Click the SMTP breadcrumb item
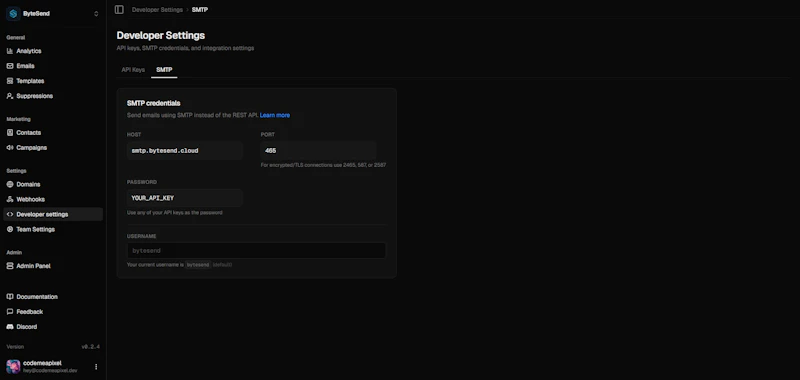 point(199,10)
